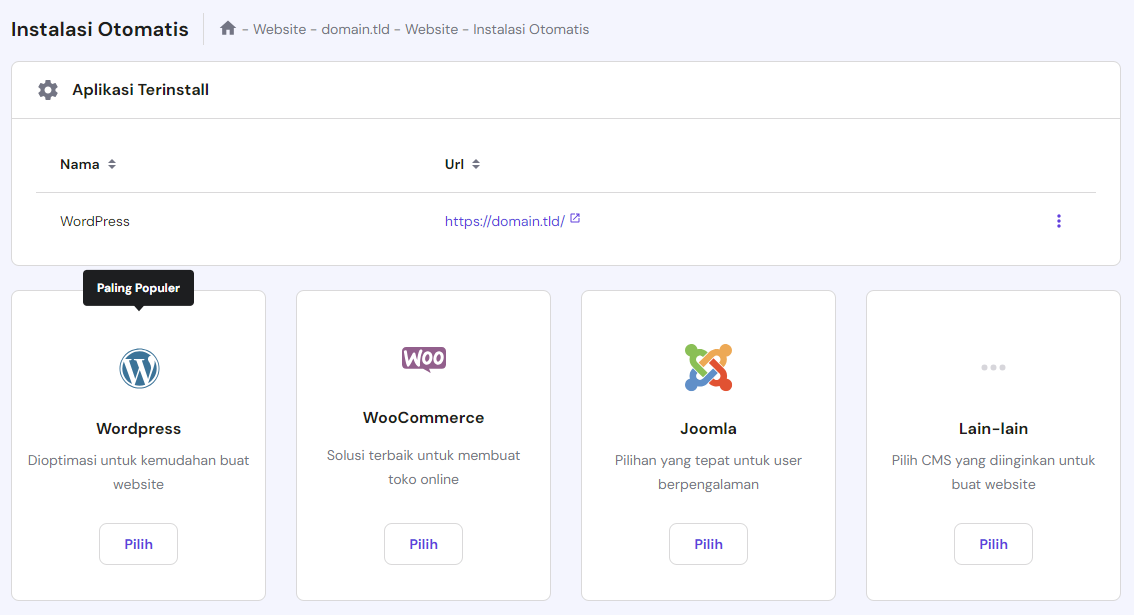Screen dimensions: 1134x615
Task: Select the WooCommerce logo icon
Action: click(423, 360)
